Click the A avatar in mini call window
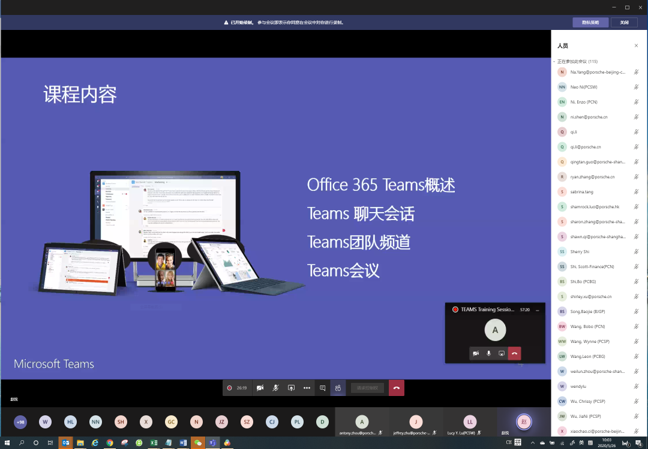The width and height of the screenshot is (648, 449). point(495,330)
